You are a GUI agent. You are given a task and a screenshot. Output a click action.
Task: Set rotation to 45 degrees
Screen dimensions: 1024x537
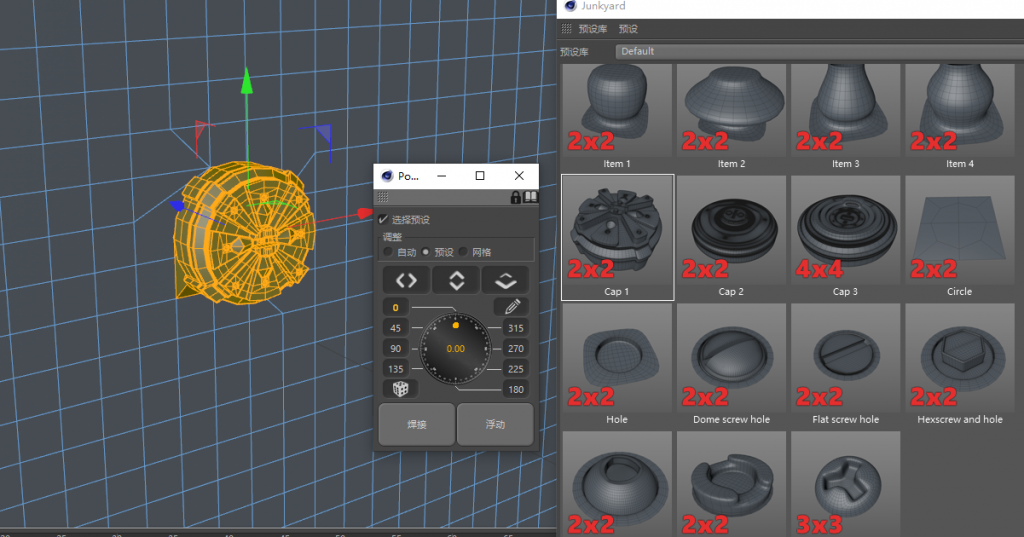click(395, 328)
